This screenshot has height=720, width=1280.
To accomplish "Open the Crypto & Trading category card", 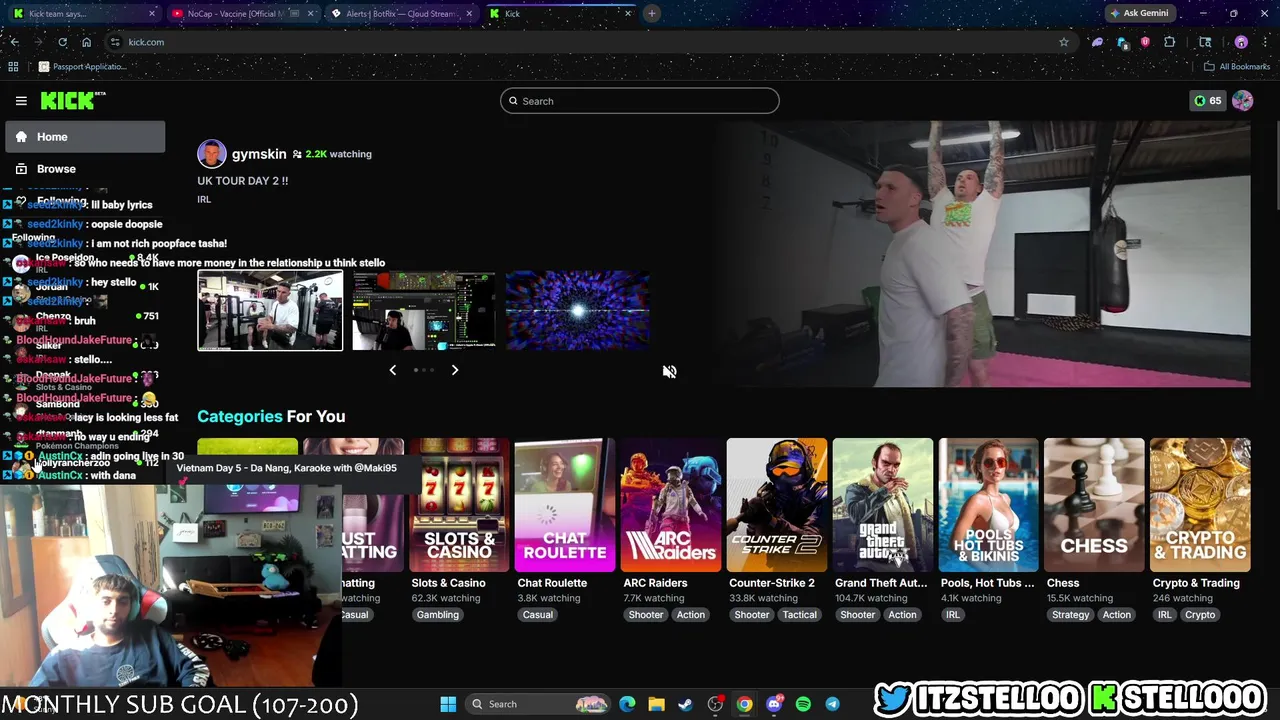I will tap(1200, 505).
